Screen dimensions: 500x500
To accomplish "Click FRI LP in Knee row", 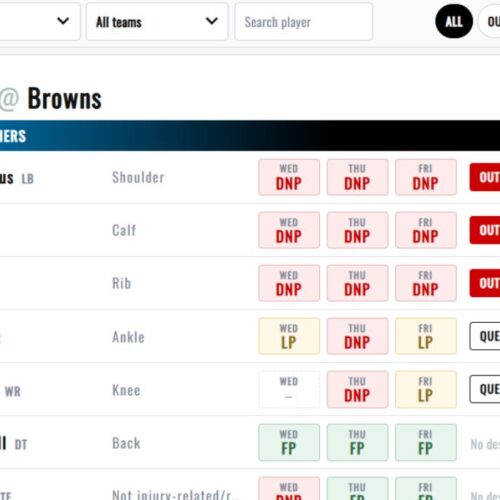I will pos(426,389).
